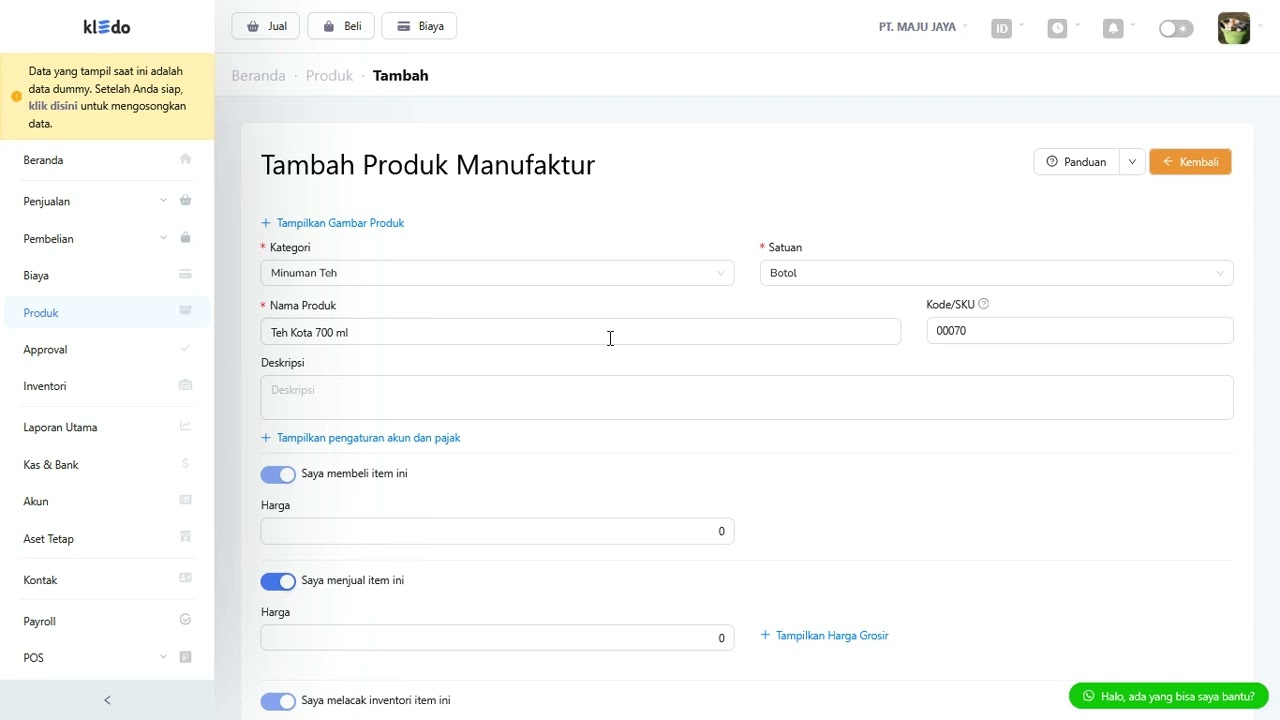Viewport: 1280px width, 720px height.
Task: Open the user profile avatar
Action: (x=1233, y=28)
